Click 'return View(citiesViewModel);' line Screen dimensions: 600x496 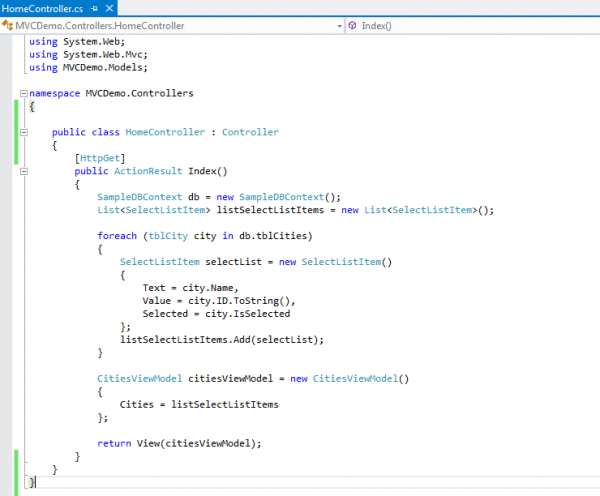click(179, 444)
